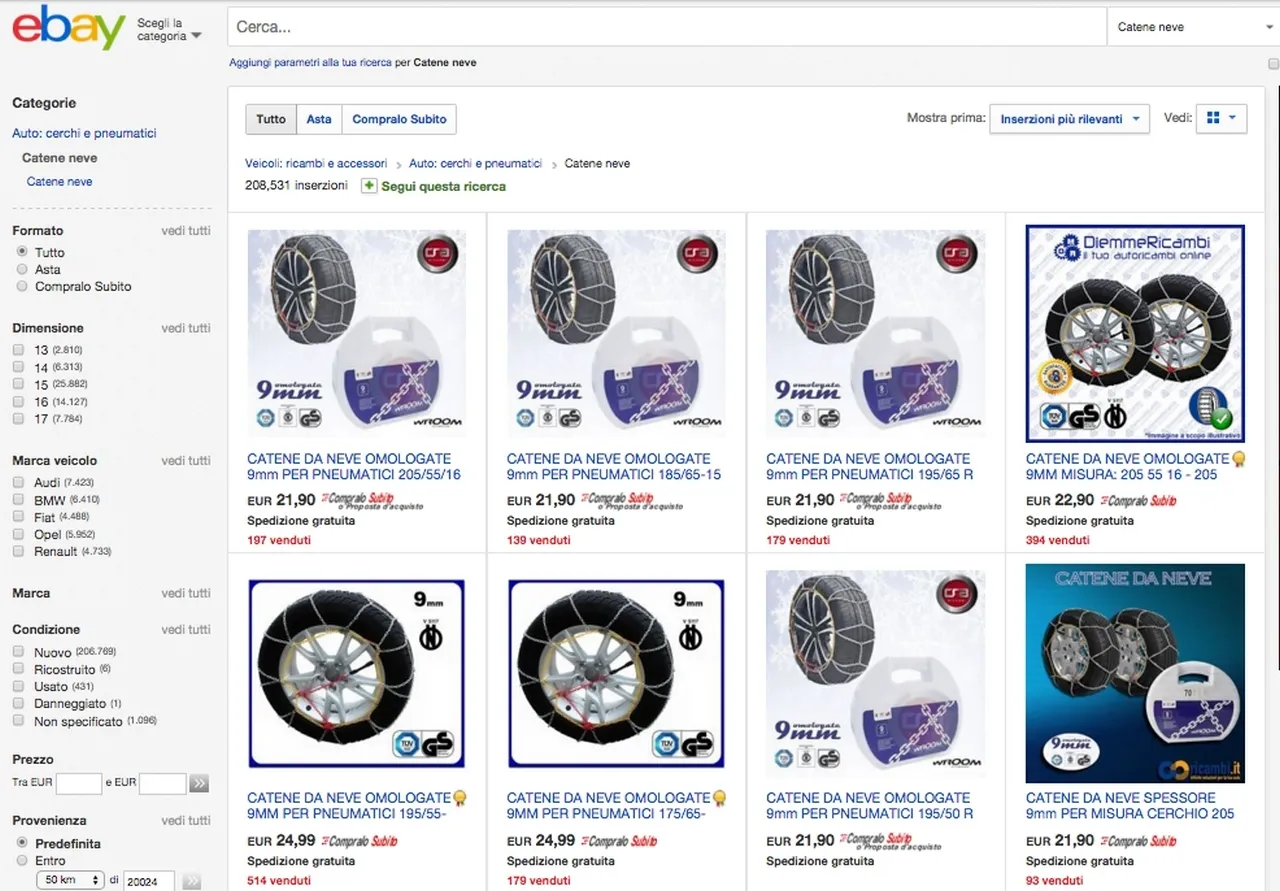Switch to the Asta tab

pyautogui.click(x=319, y=119)
